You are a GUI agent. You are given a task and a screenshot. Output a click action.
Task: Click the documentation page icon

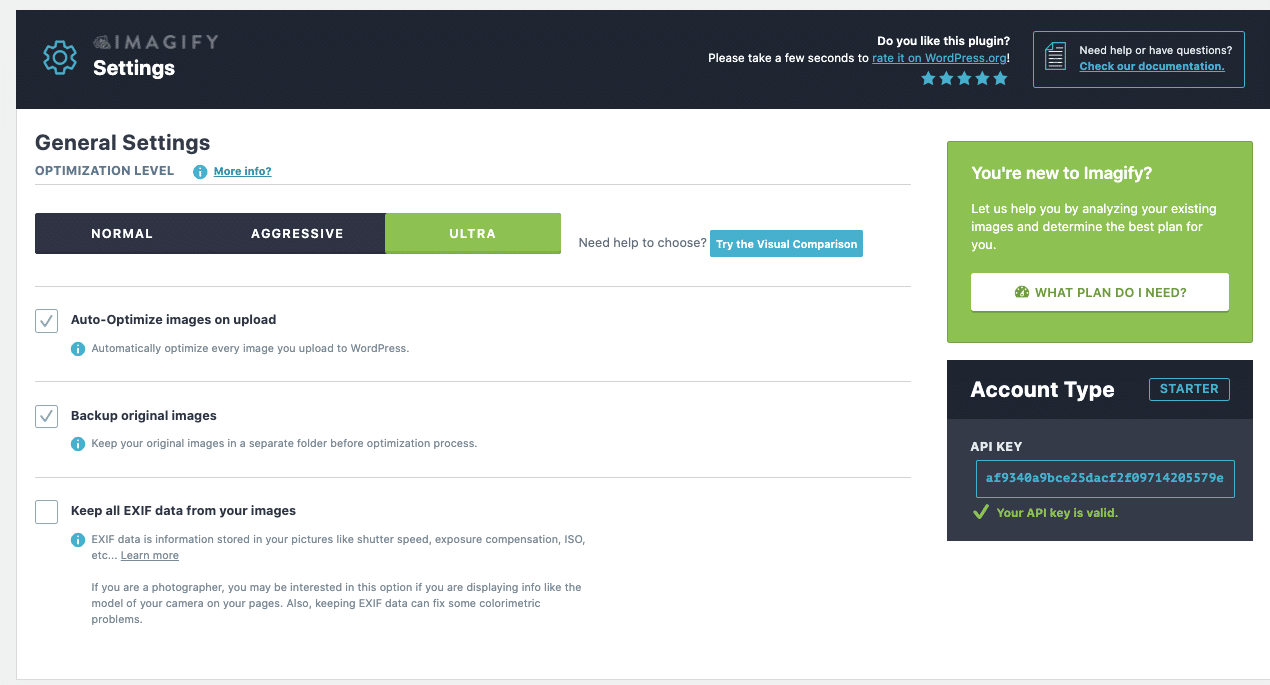click(1055, 58)
